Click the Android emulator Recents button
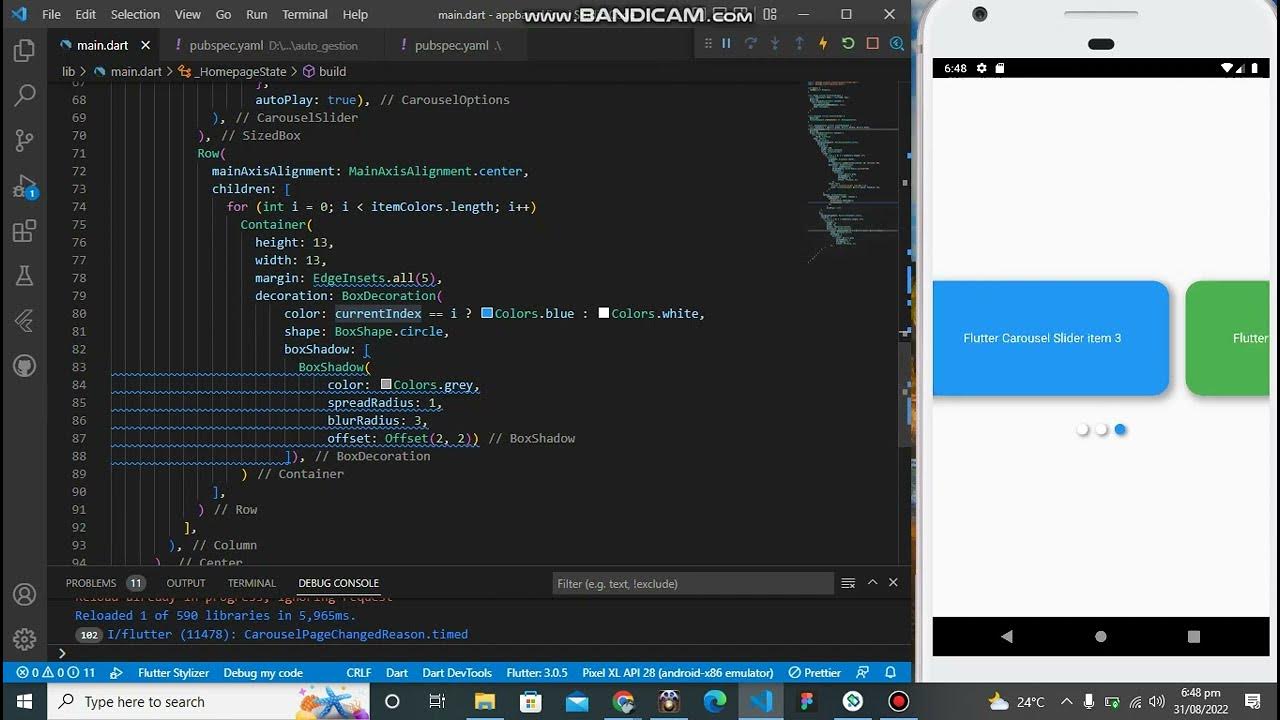 click(1194, 636)
